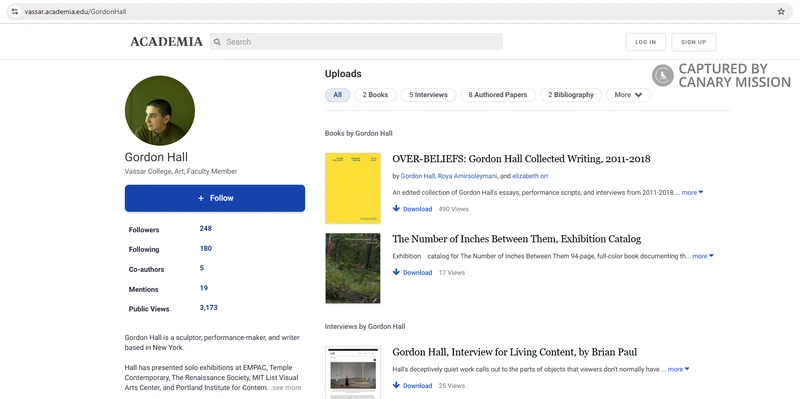Open the site info icon beside the URL
Viewport: 800px width, 399px height.
click(x=15, y=11)
